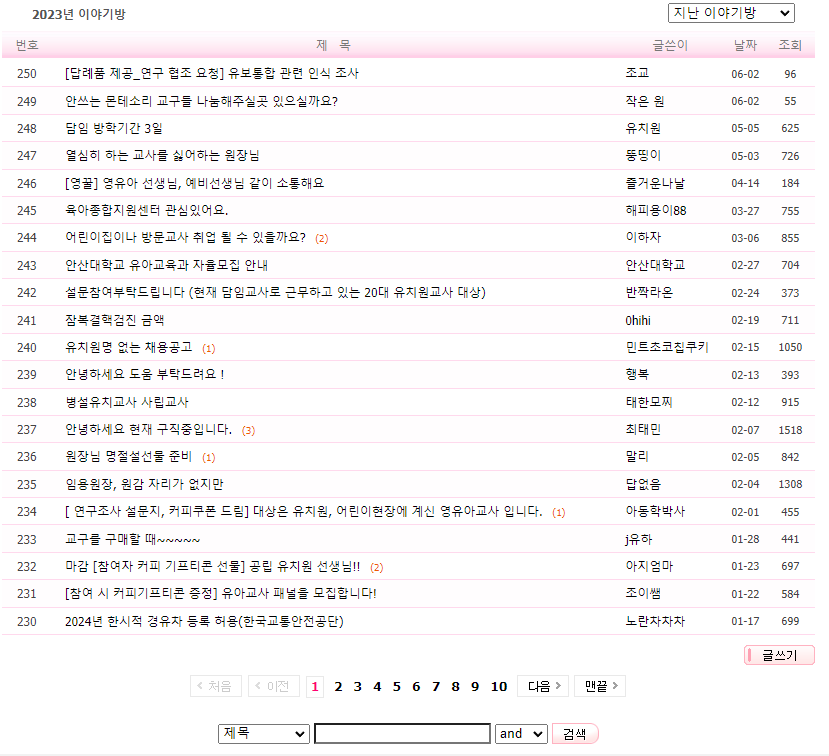Click the 검색 search button

point(575,733)
